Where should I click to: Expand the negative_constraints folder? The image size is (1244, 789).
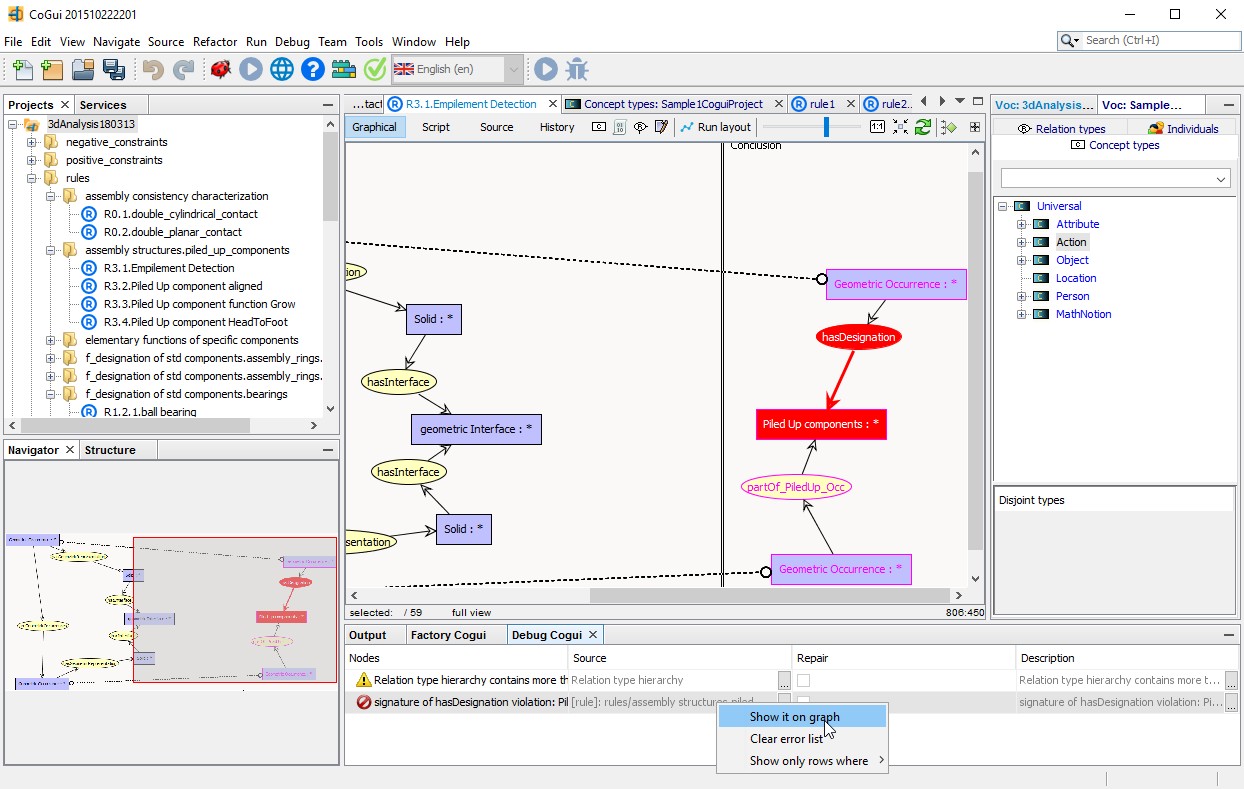32,142
